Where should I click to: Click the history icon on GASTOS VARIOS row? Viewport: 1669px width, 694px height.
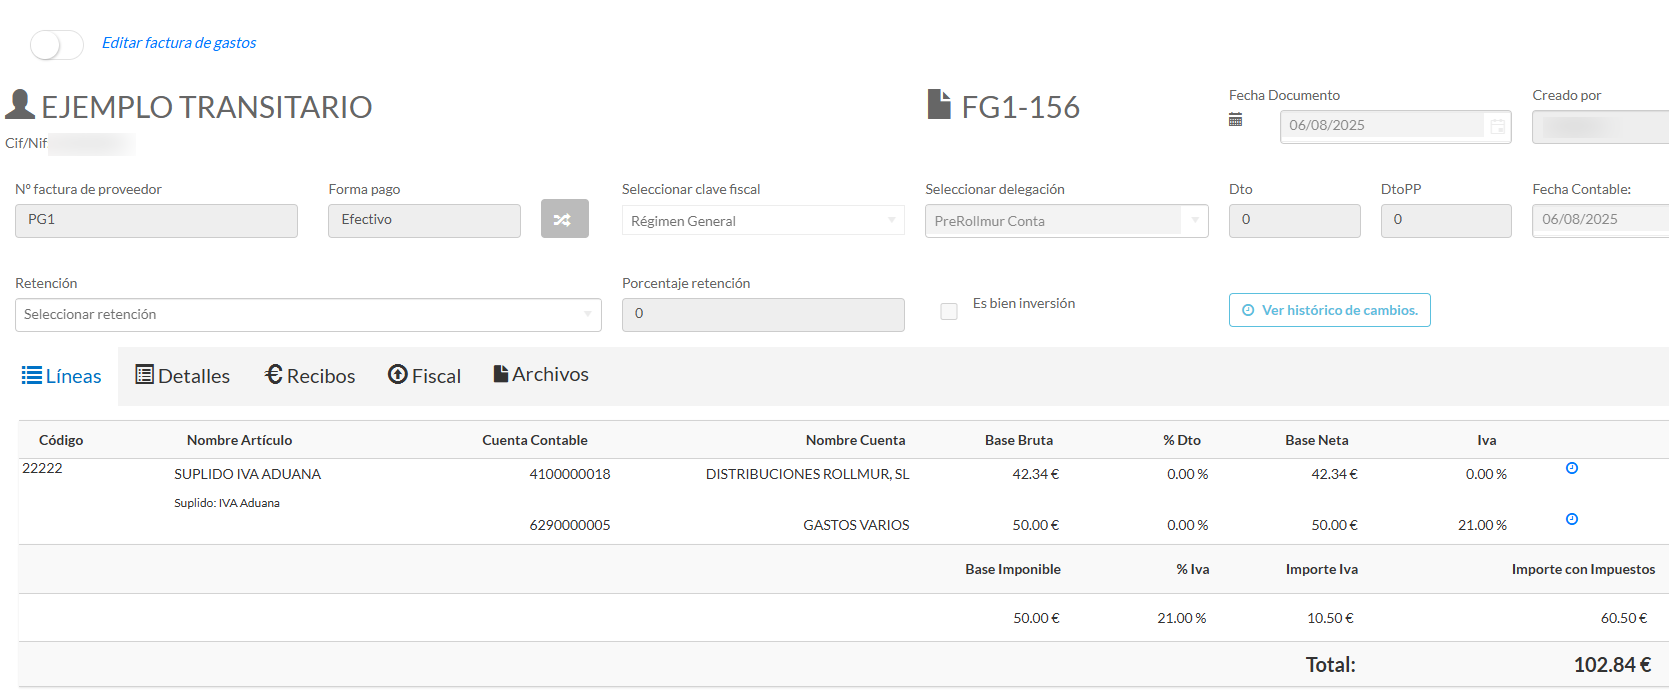[1571, 519]
